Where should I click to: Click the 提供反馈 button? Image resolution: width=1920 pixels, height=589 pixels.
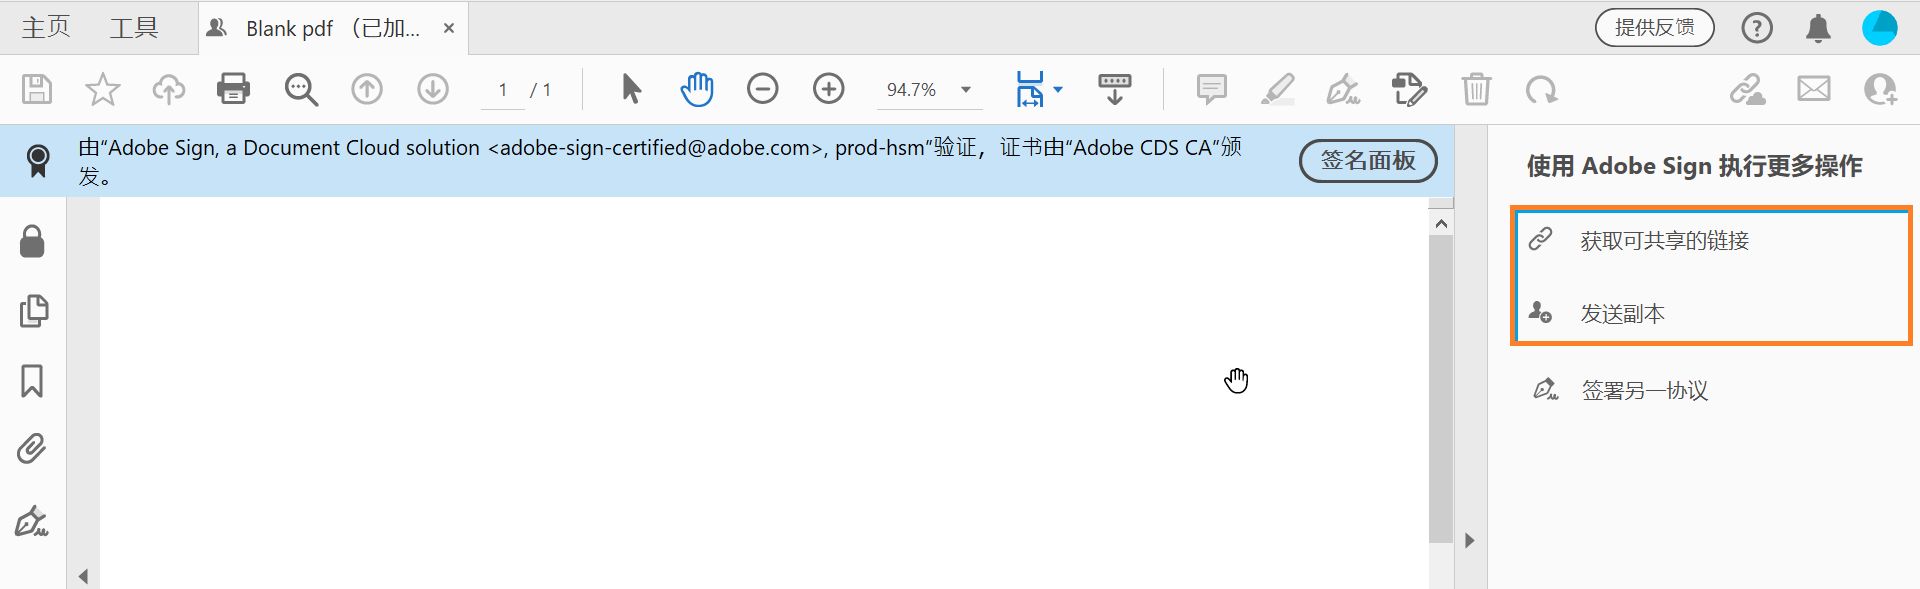1654,28
